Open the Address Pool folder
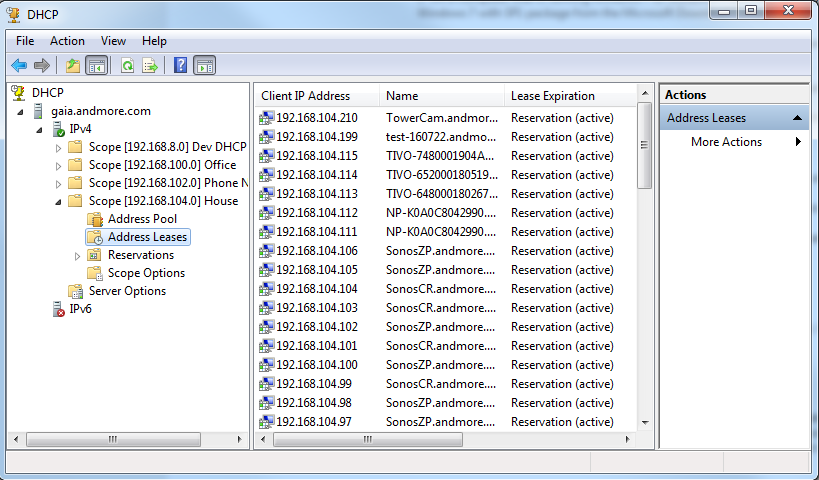The height and width of the screenshot is (480, 819). coord(142,219)
